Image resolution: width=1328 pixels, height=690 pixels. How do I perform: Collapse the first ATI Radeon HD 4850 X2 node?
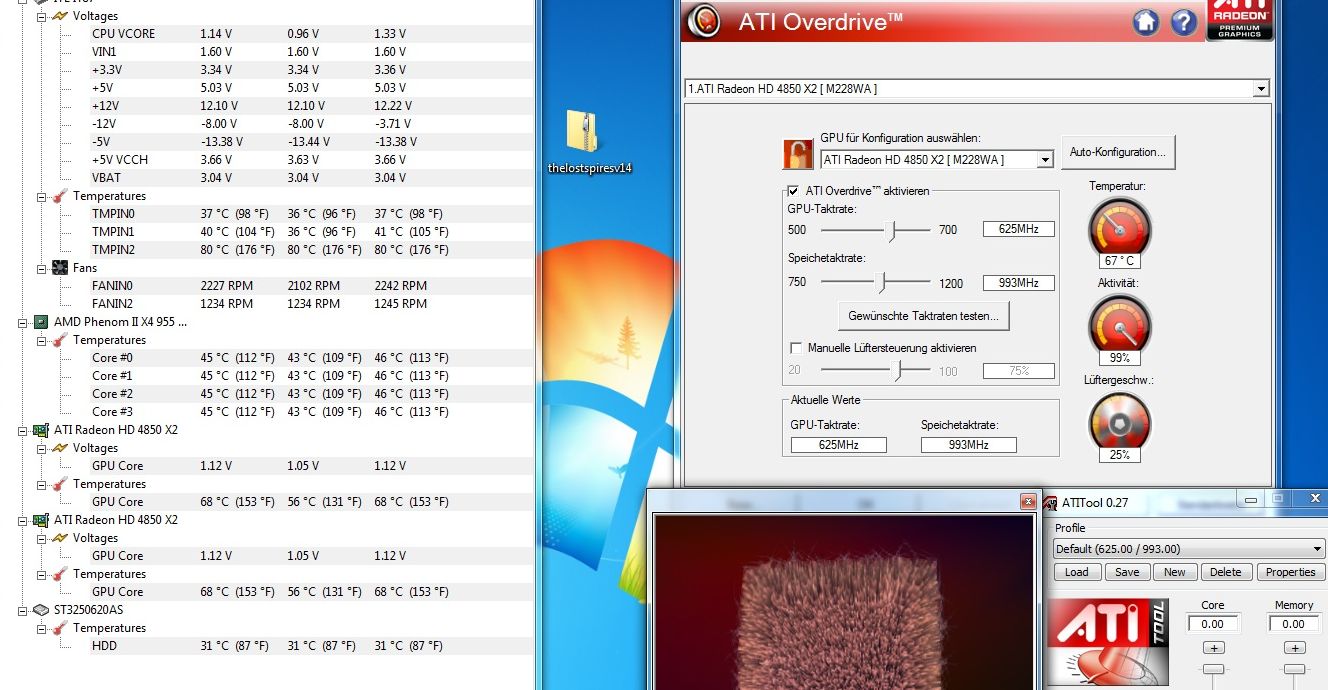(24, 430)
